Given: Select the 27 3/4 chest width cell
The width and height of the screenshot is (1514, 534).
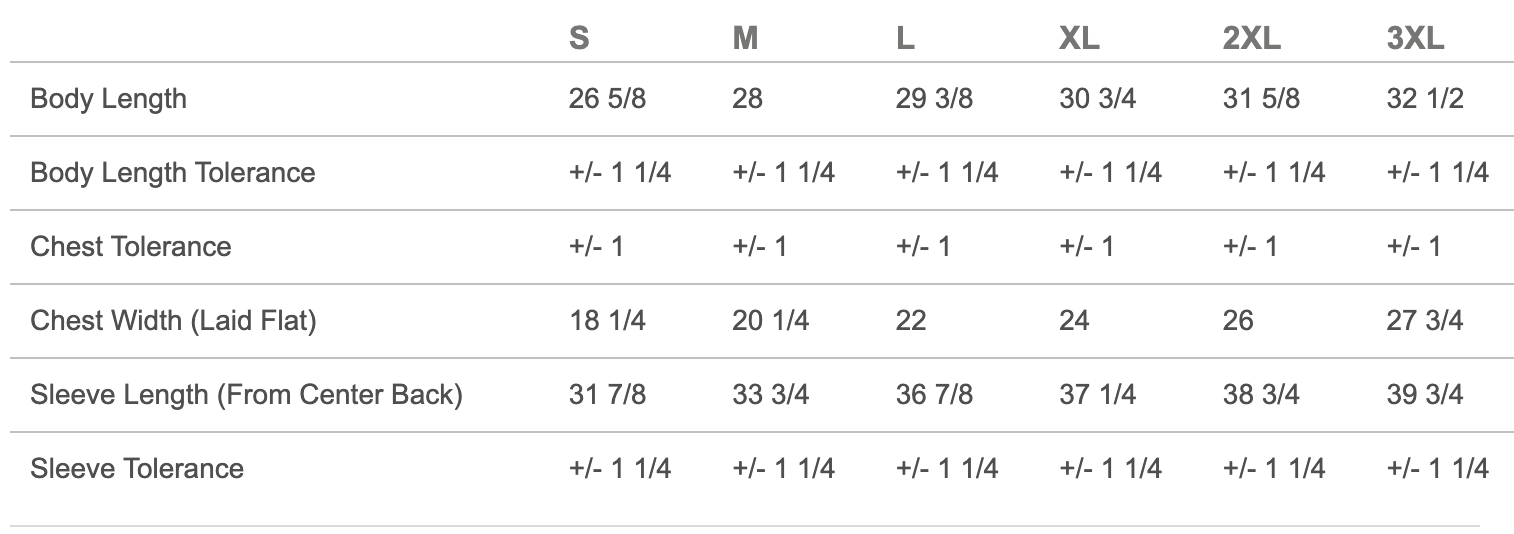Looking at the screenshot, I should [1425, 321].
